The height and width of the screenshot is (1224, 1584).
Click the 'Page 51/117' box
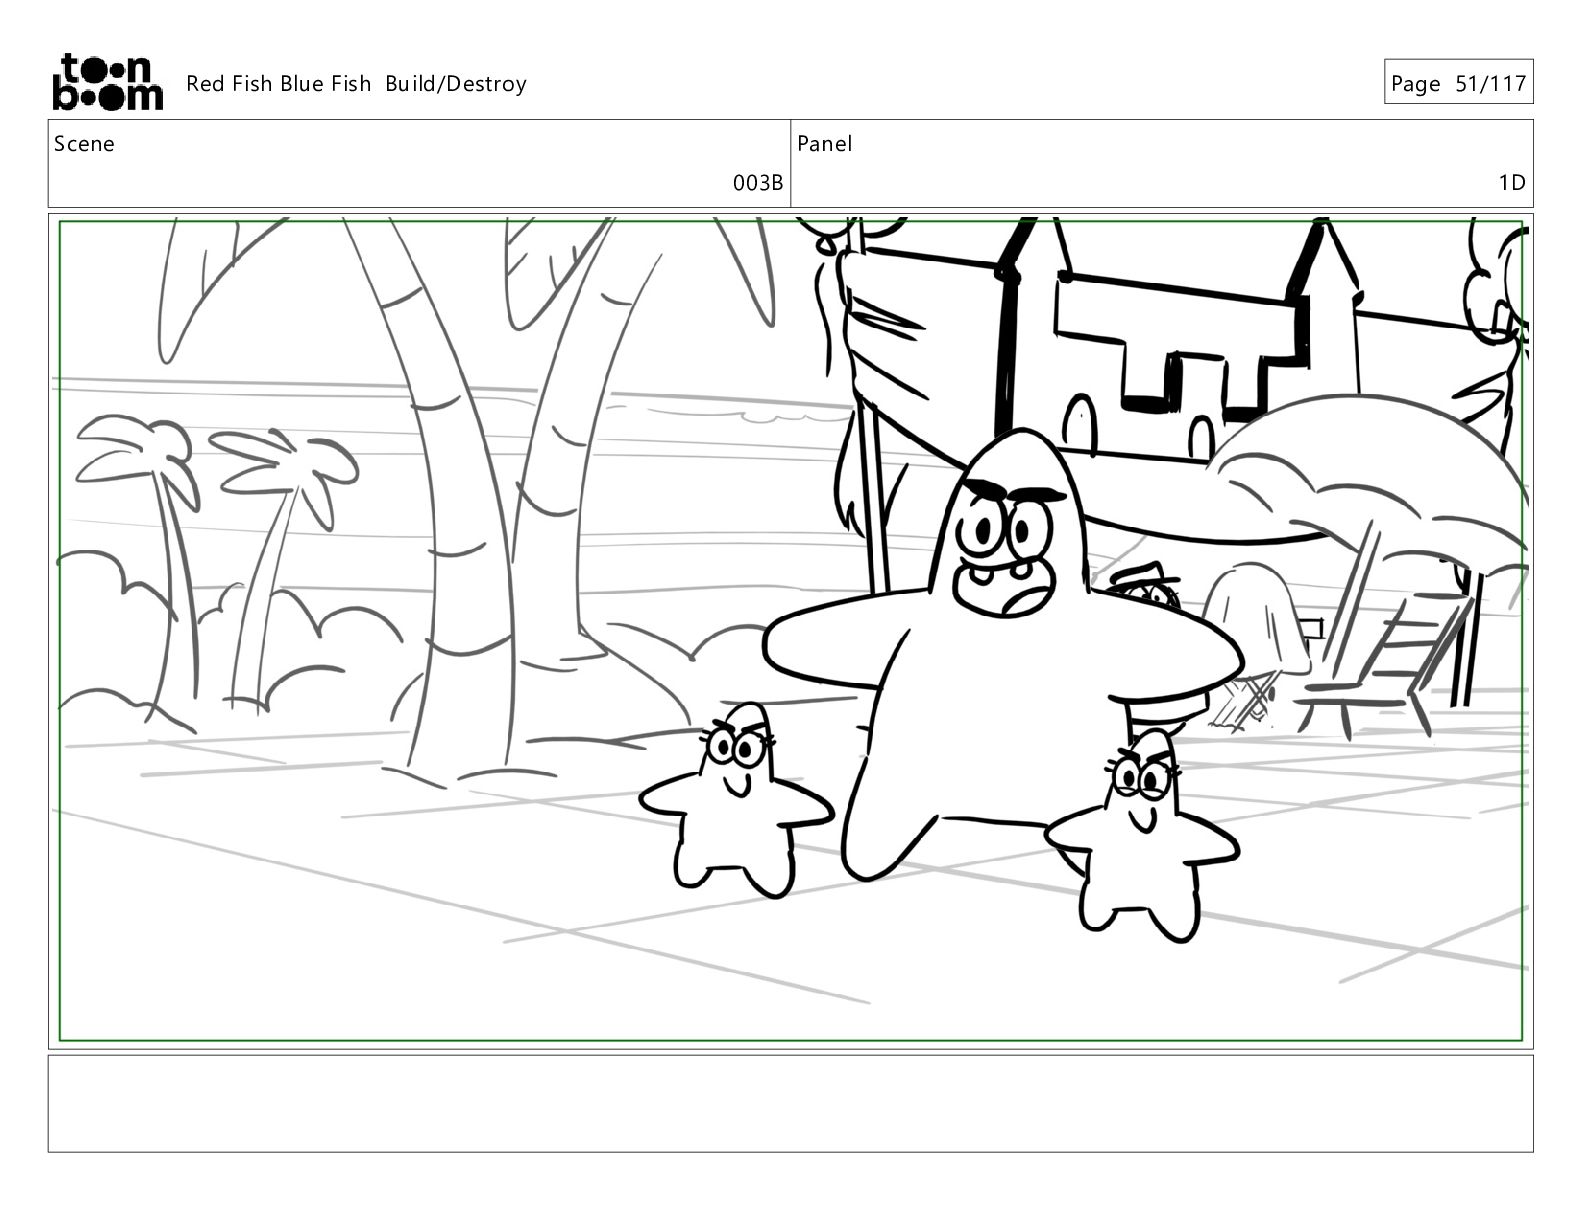(1458, 83)
